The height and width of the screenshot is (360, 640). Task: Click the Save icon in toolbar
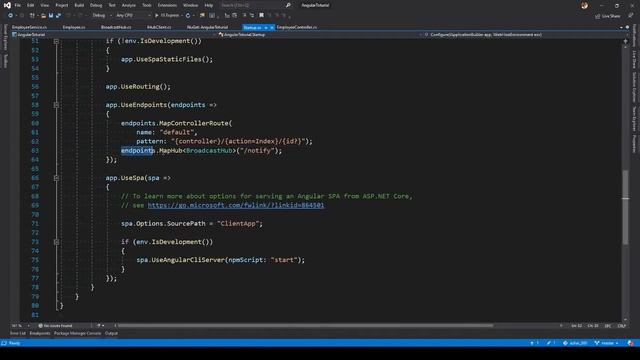coord(51,16)
